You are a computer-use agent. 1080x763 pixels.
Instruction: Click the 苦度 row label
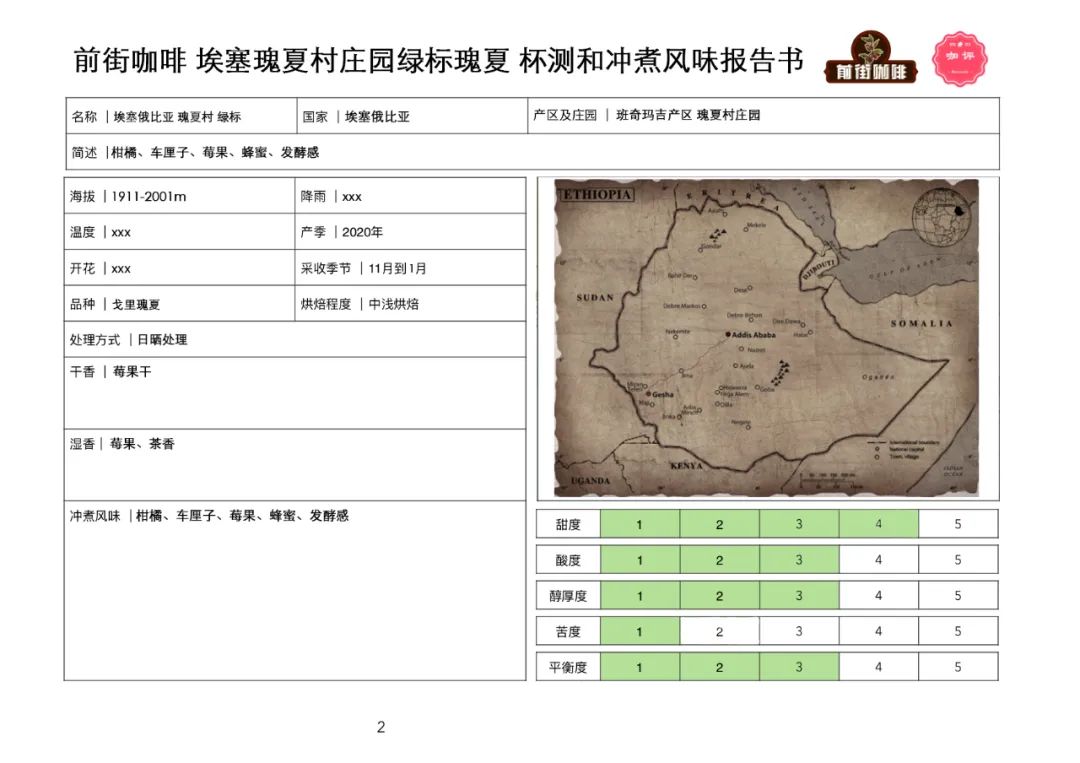pos(568,631)
